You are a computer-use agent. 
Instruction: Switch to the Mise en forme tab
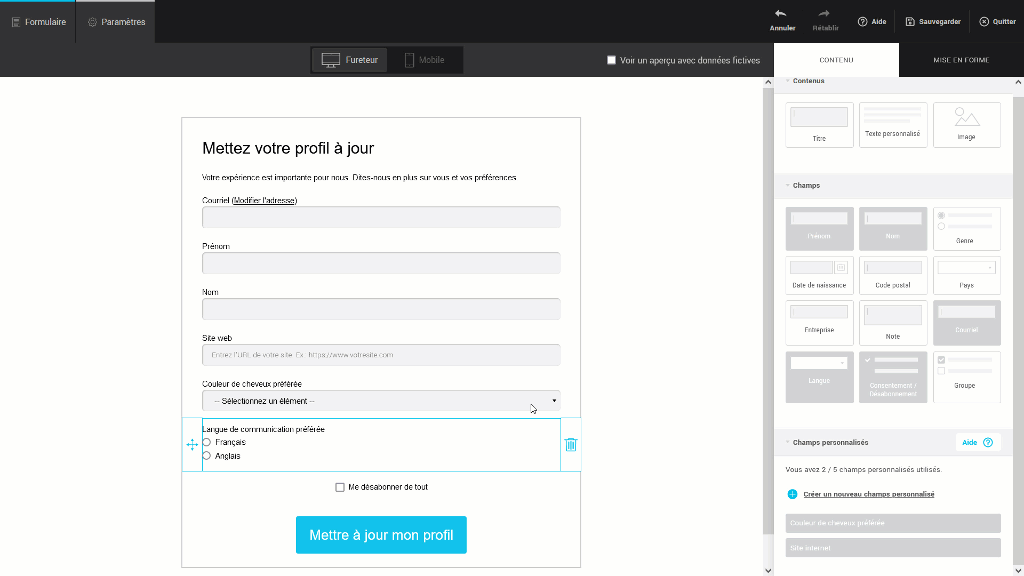(960, 60)
